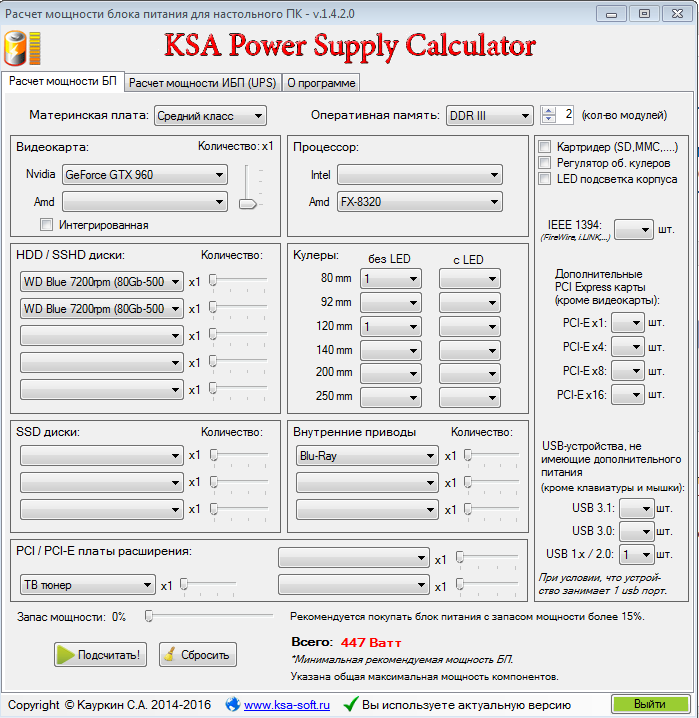Screen dimensions: 699x718
Task: Open the PCI-E x16 count dropdown
Action: pyautogui.click(x=628, y=394)
